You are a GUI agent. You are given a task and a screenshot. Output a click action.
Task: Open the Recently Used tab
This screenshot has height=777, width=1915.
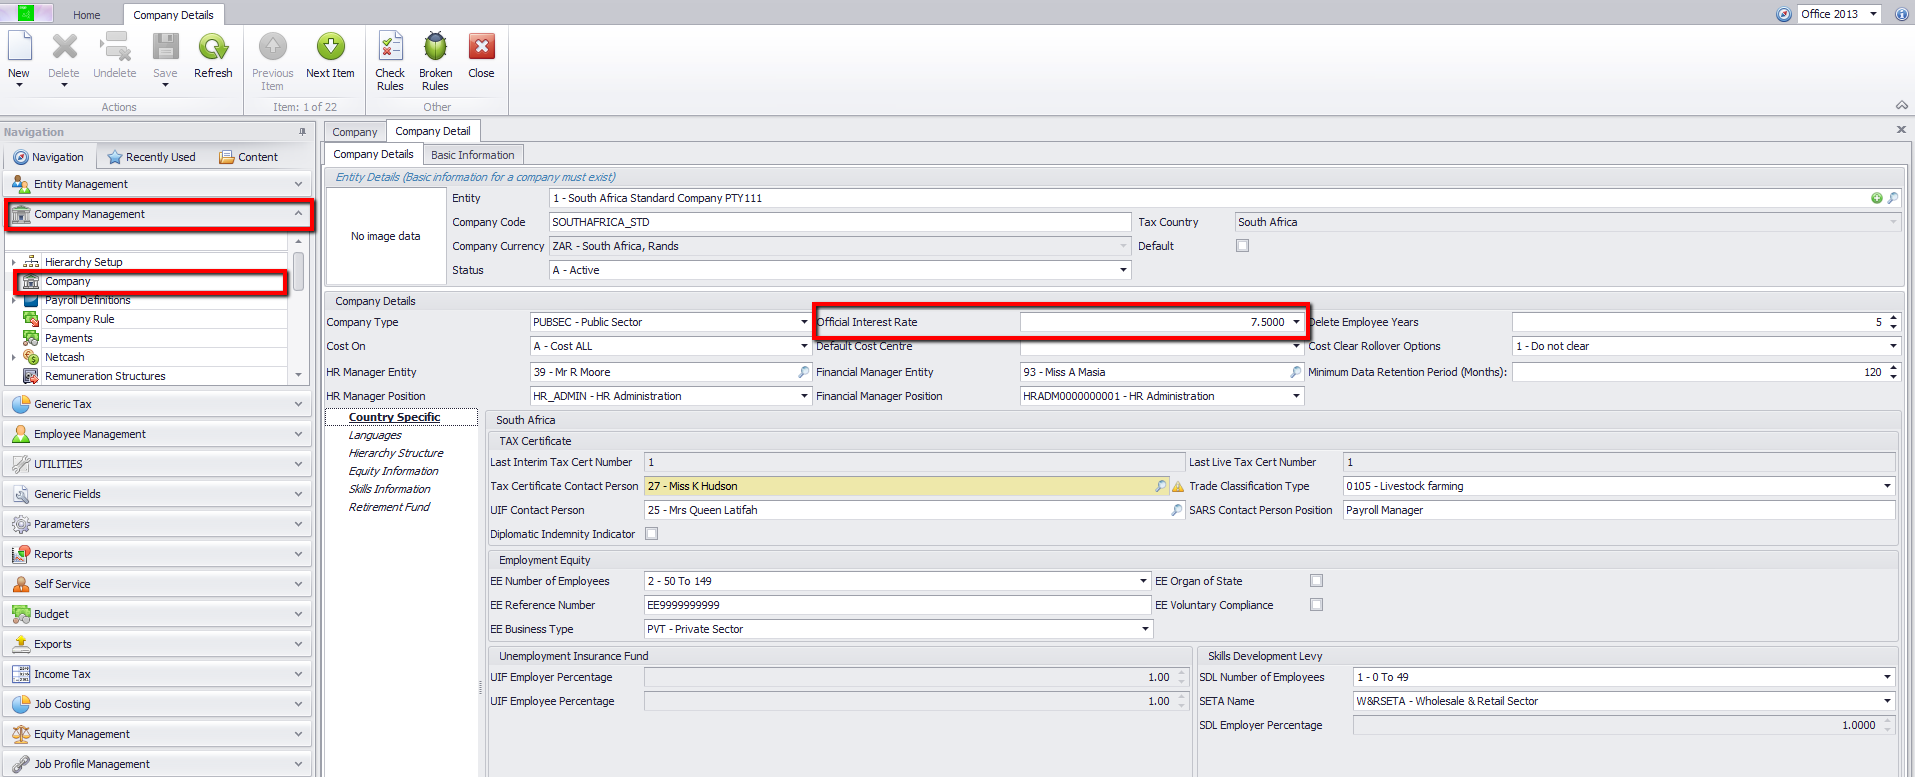click(x=152, y=157)
